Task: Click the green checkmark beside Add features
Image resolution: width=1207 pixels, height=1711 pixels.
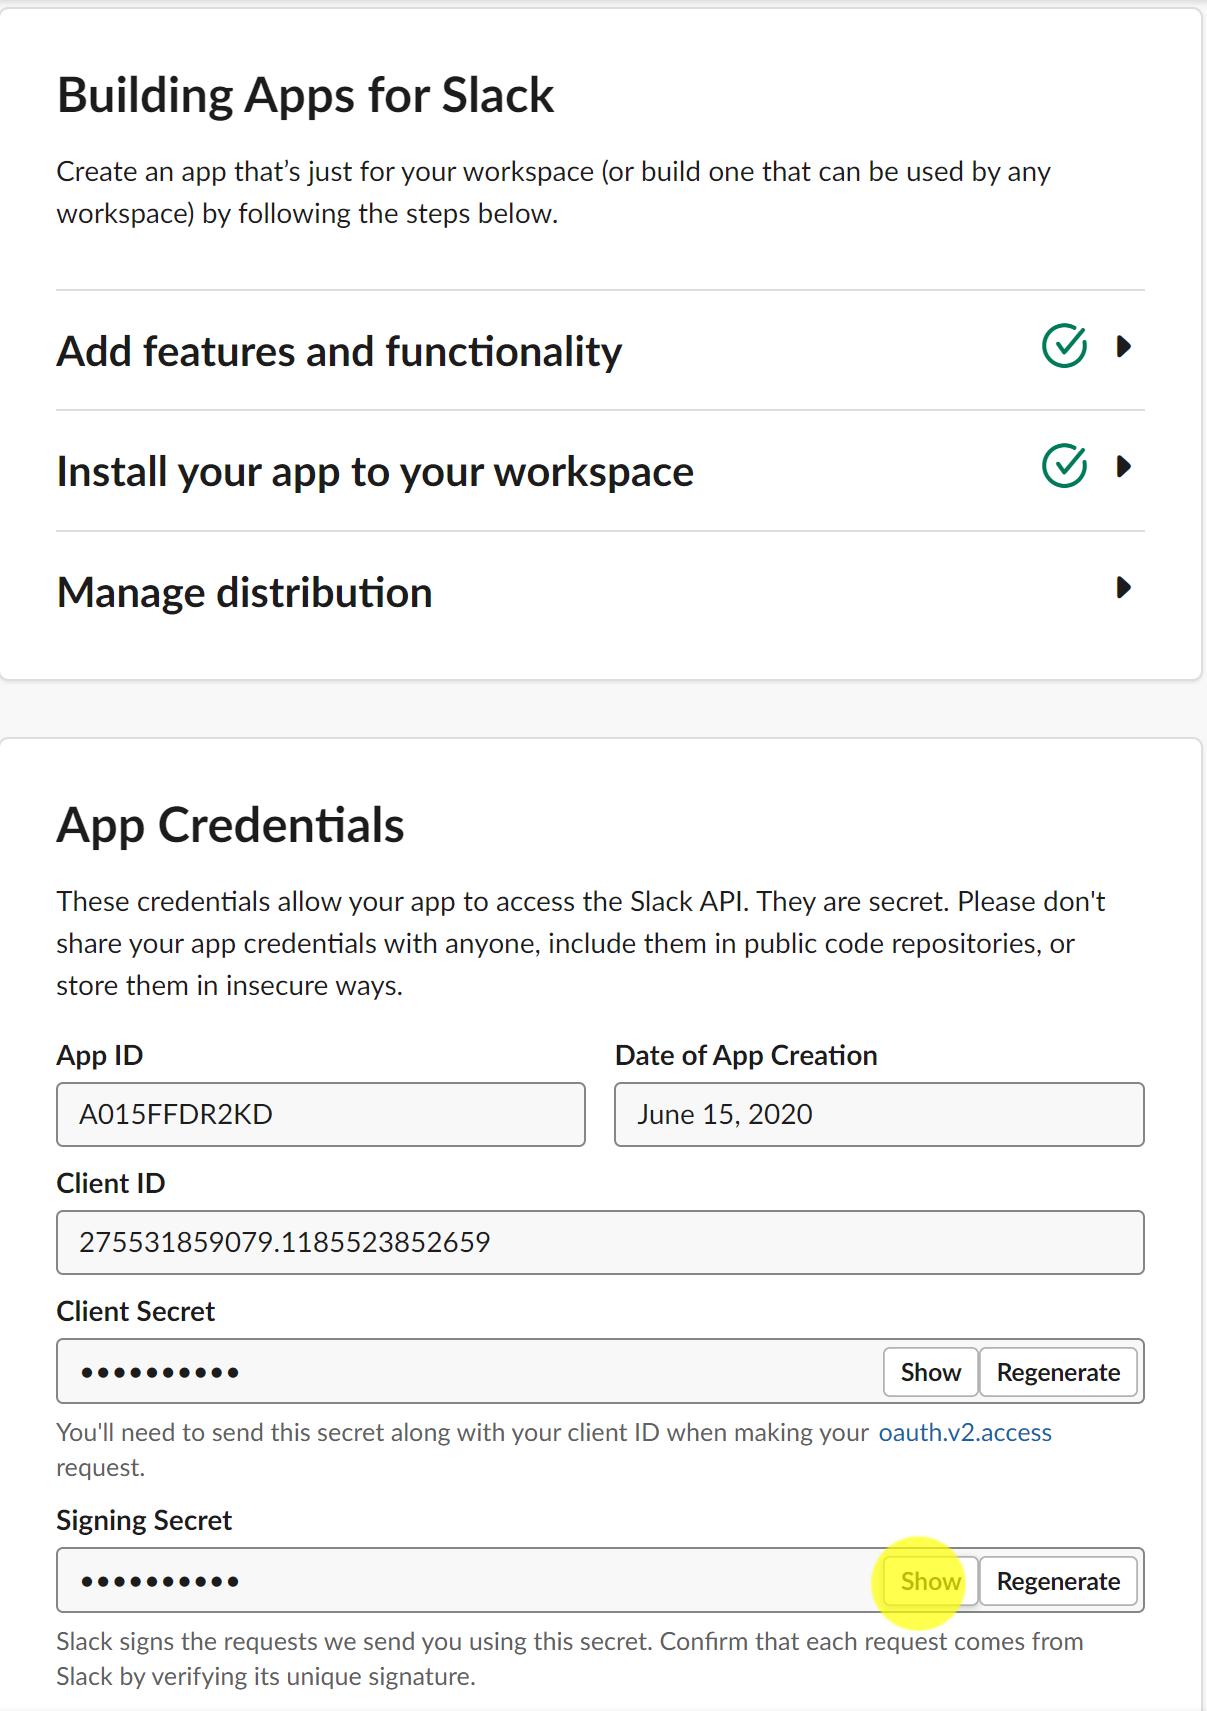Action: (1065, 346)
